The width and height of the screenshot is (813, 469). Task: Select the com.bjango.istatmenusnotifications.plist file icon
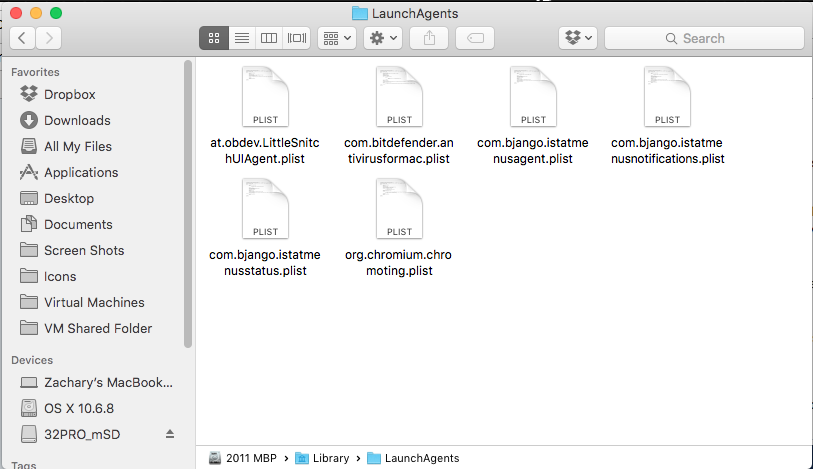(x=667, y=96)
